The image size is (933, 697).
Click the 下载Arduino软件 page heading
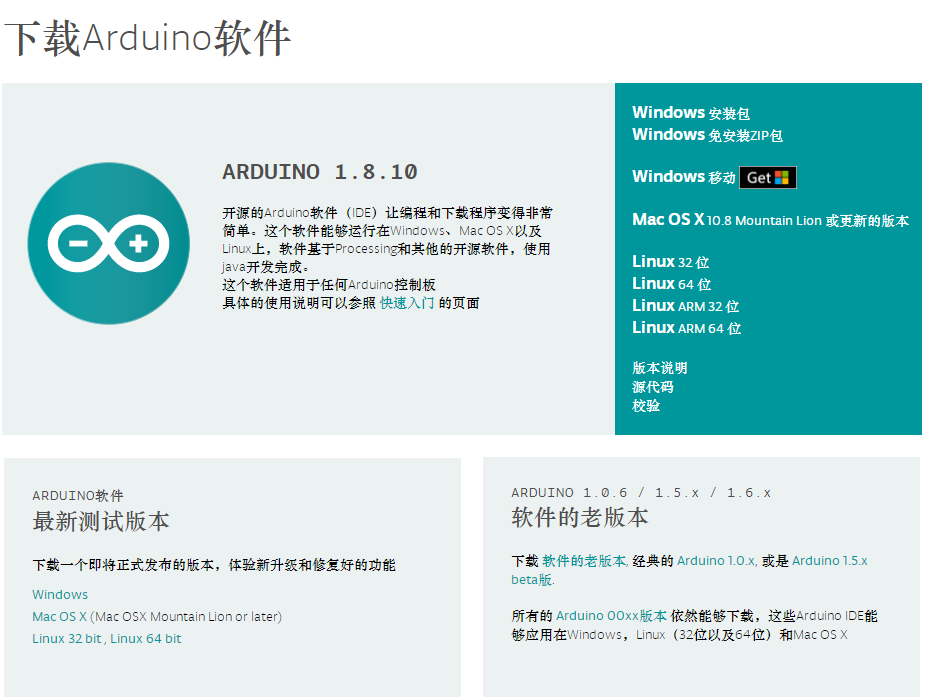coord(148,38)
